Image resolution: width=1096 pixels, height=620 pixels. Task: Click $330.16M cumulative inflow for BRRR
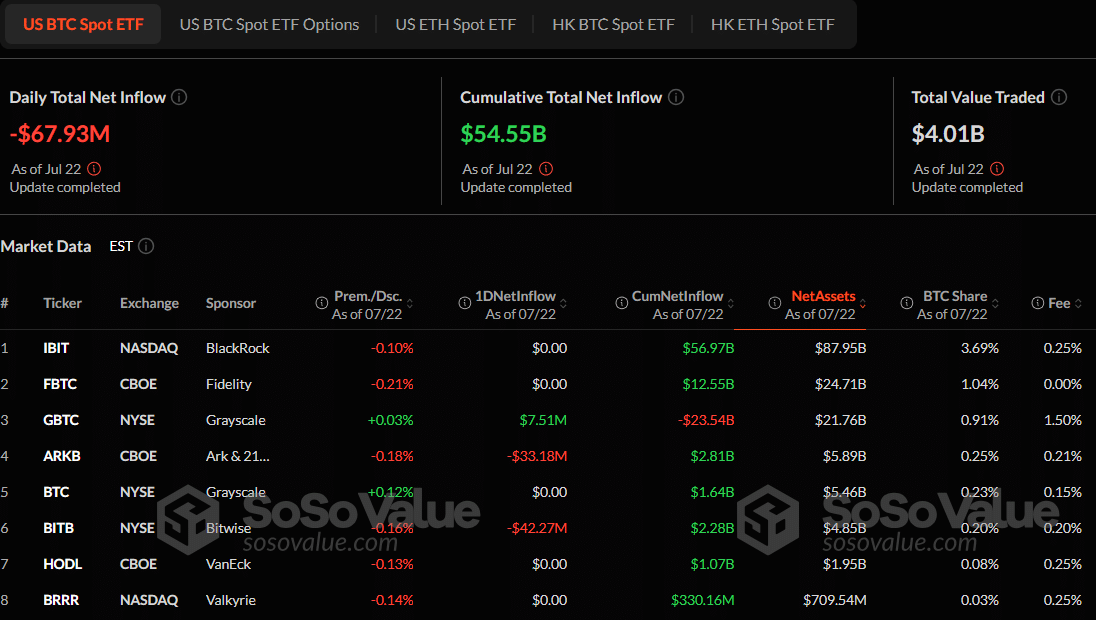click(x=702, y=600)
